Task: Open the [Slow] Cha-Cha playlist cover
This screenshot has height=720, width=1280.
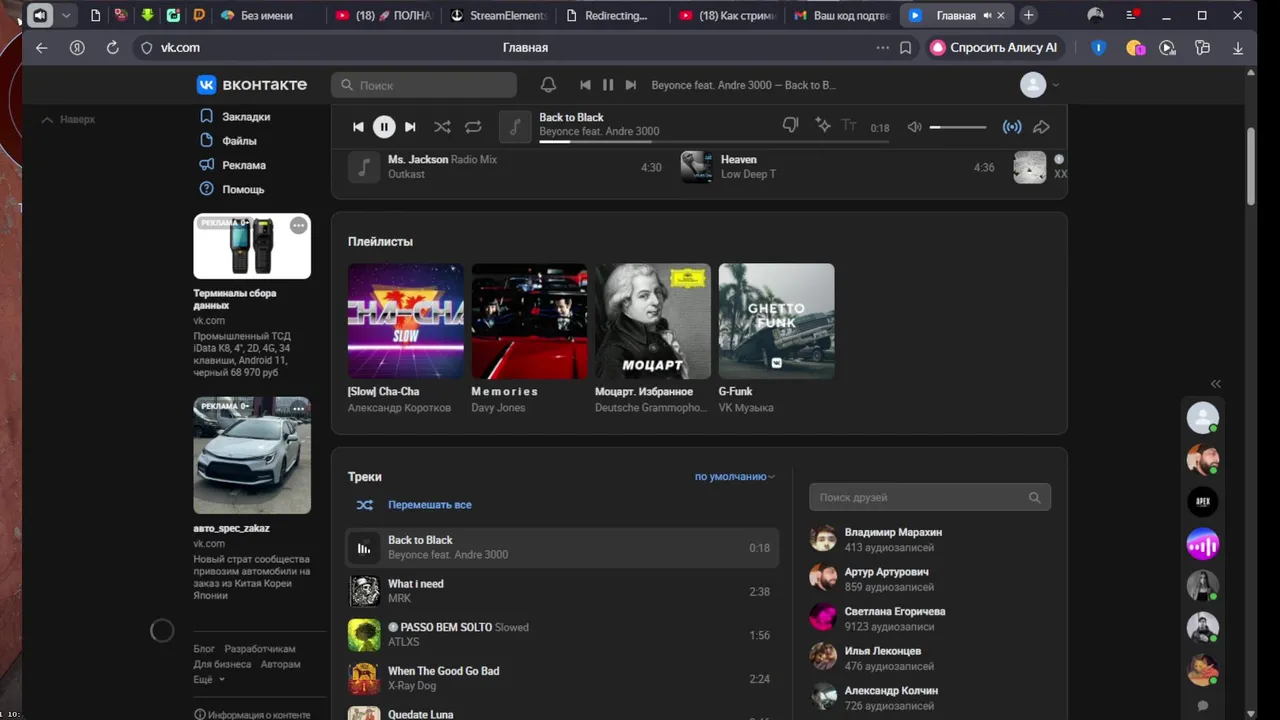Action: (405, 321)
